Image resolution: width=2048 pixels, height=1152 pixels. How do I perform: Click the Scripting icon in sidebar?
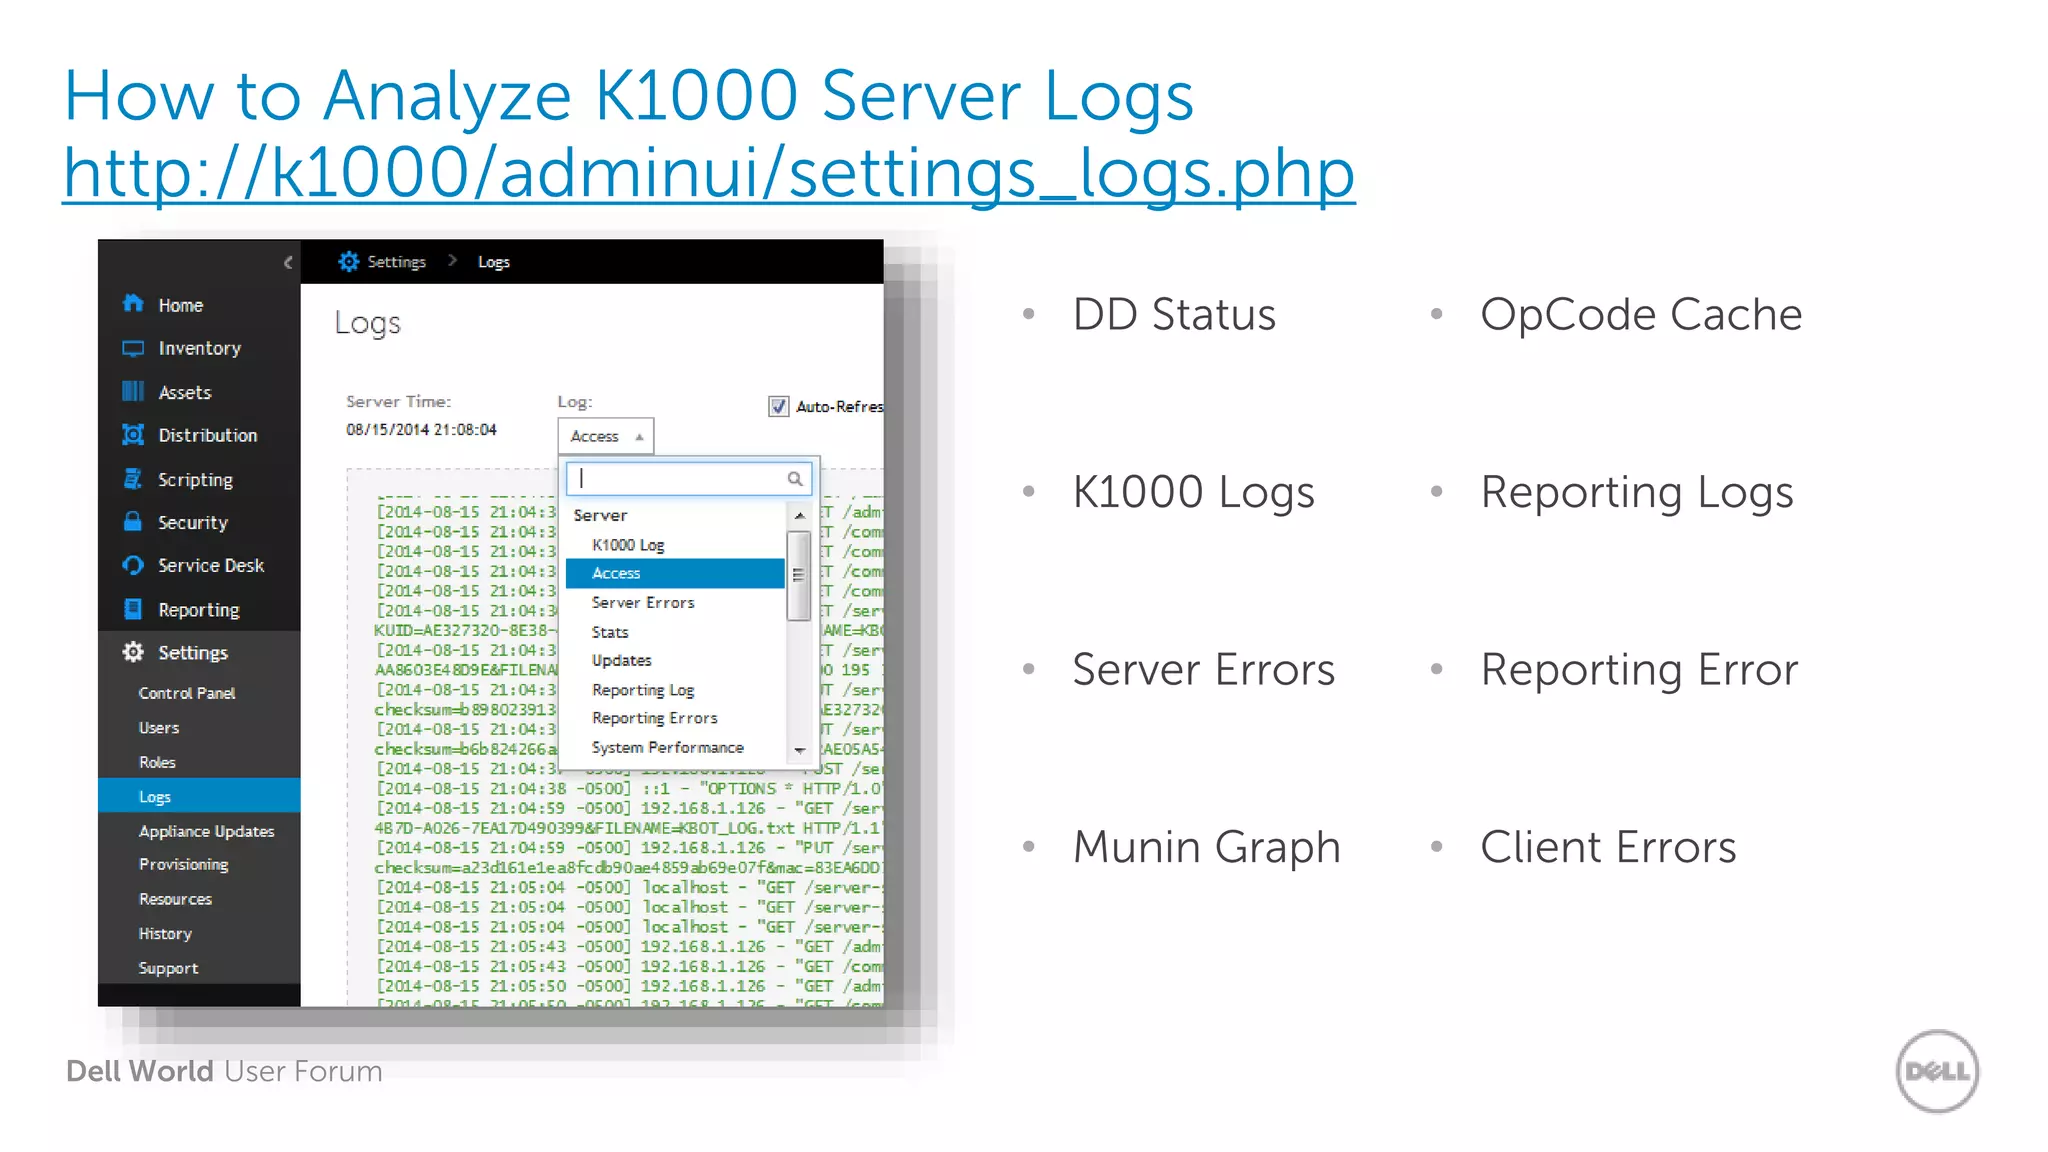pos(133,479)
